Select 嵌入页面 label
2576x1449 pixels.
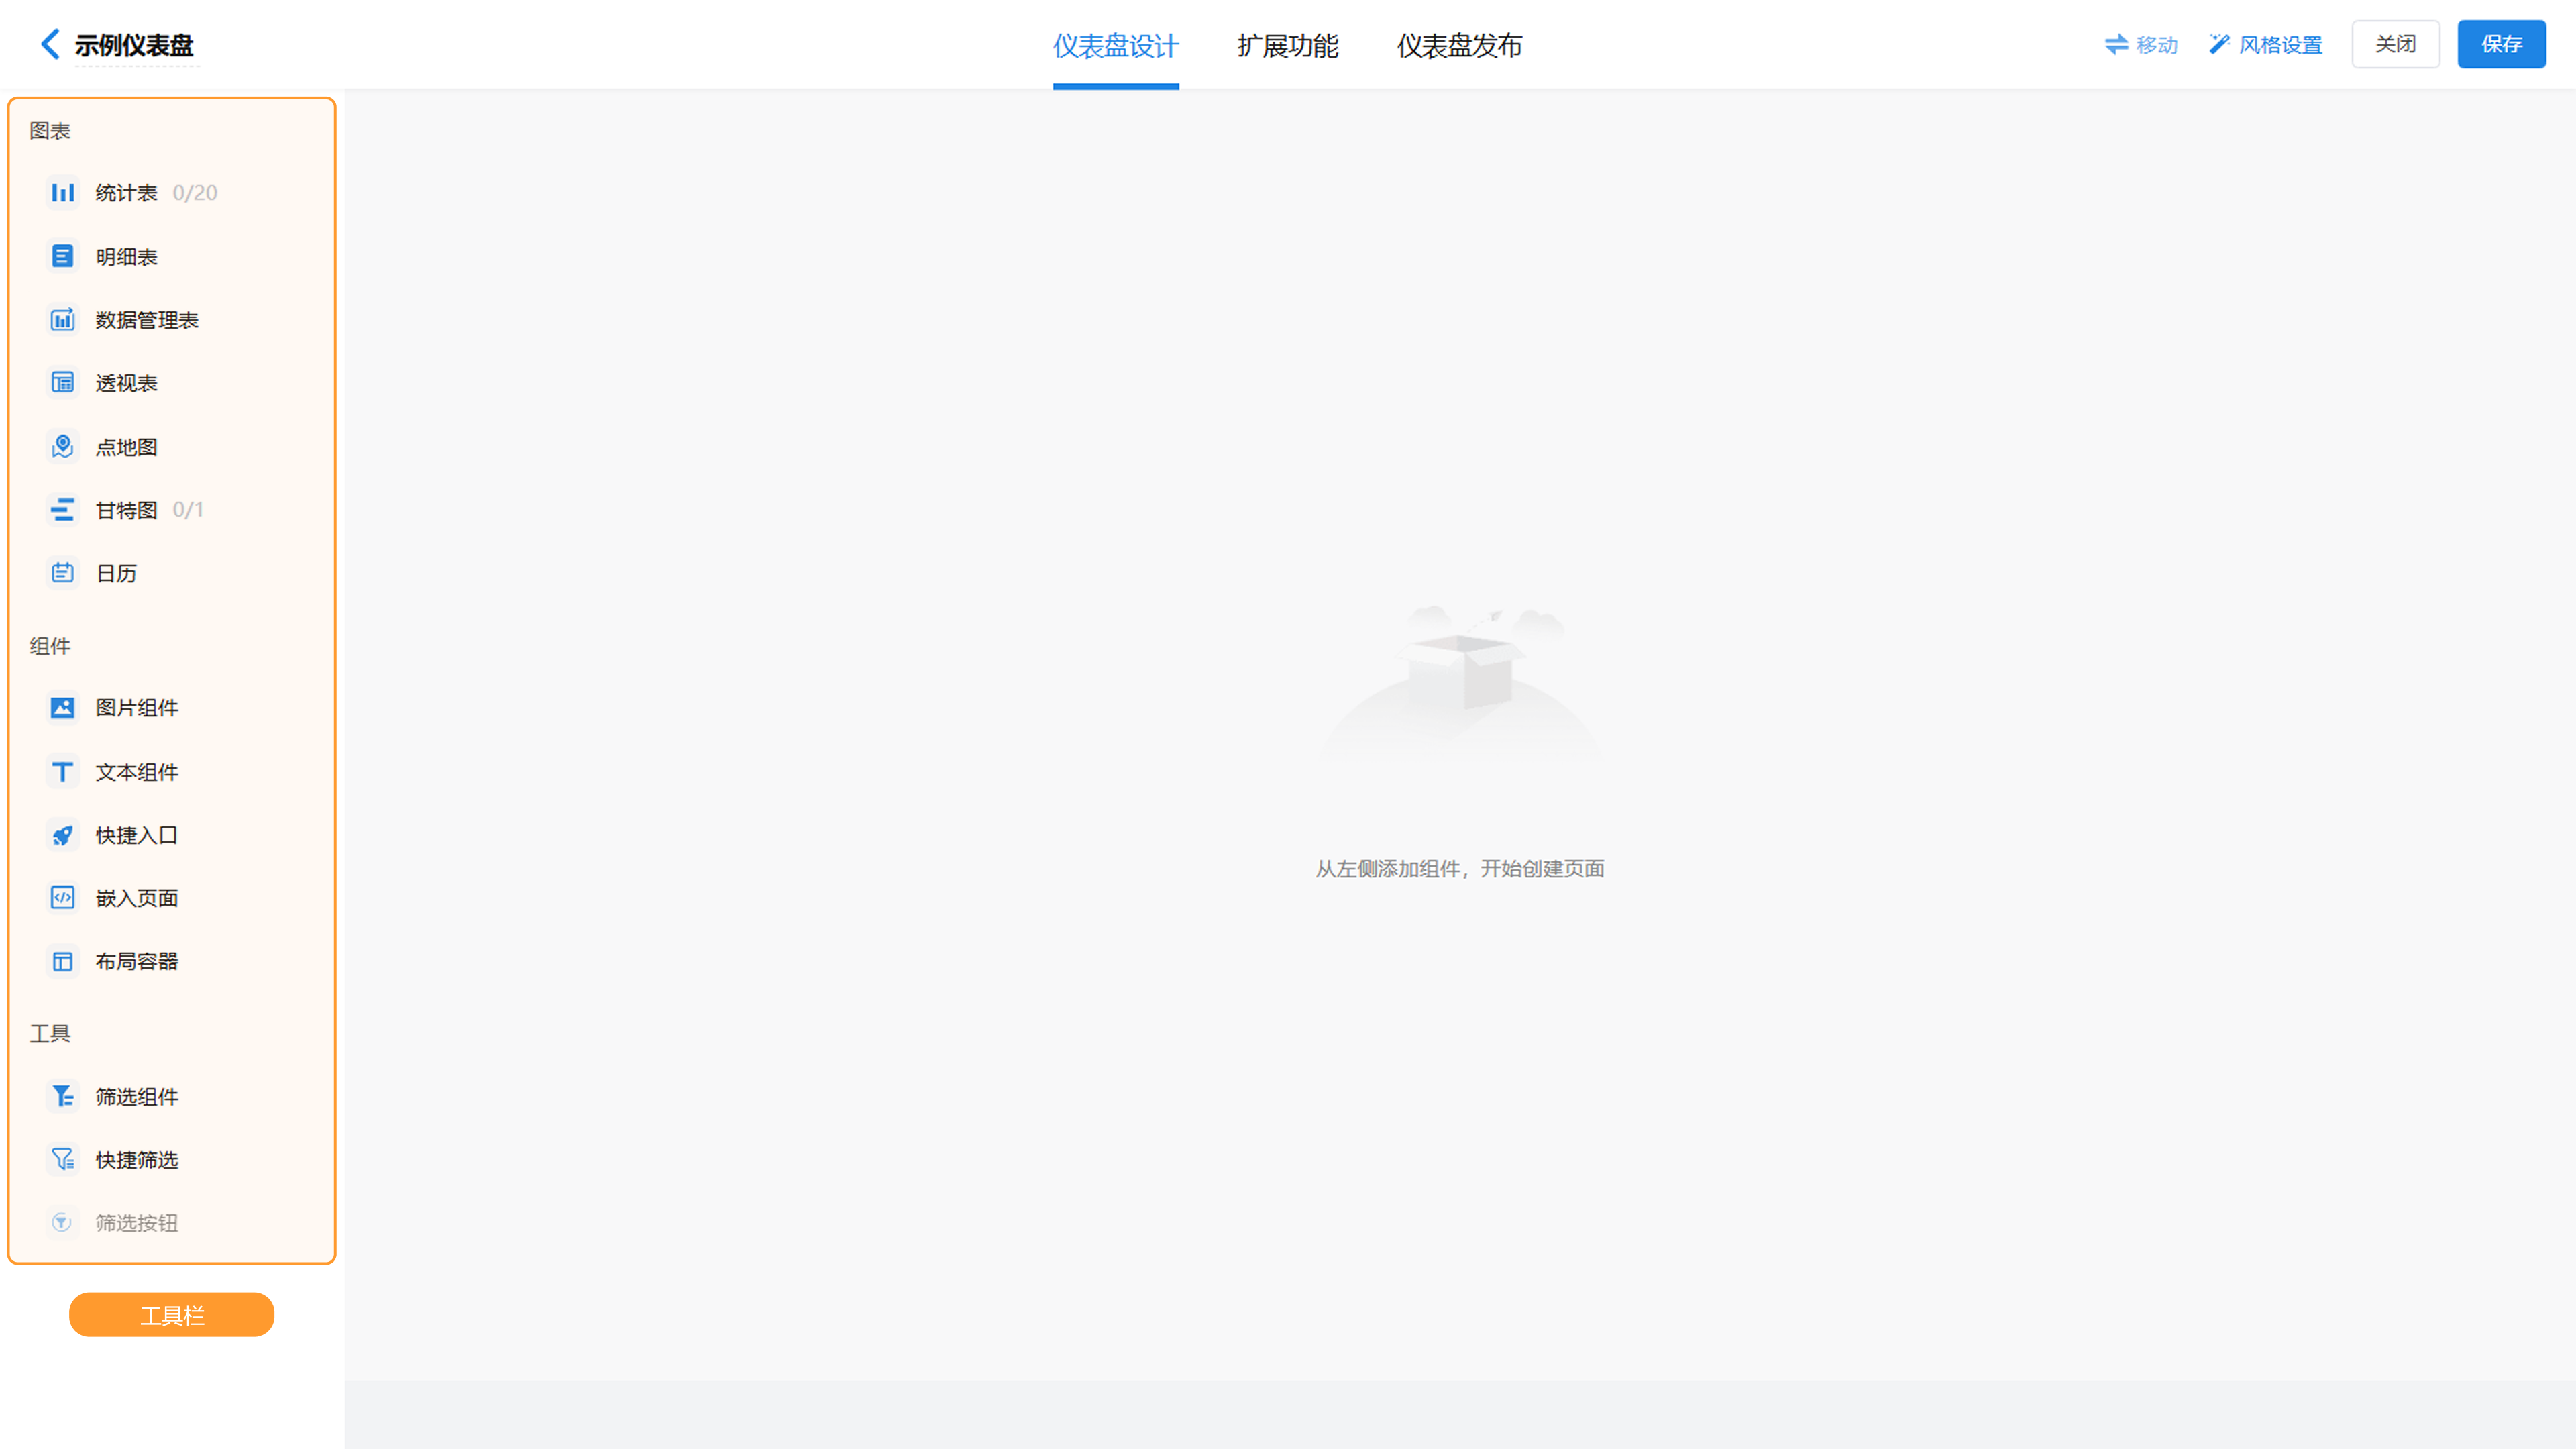pyautogui.click(x=137, y=897)
